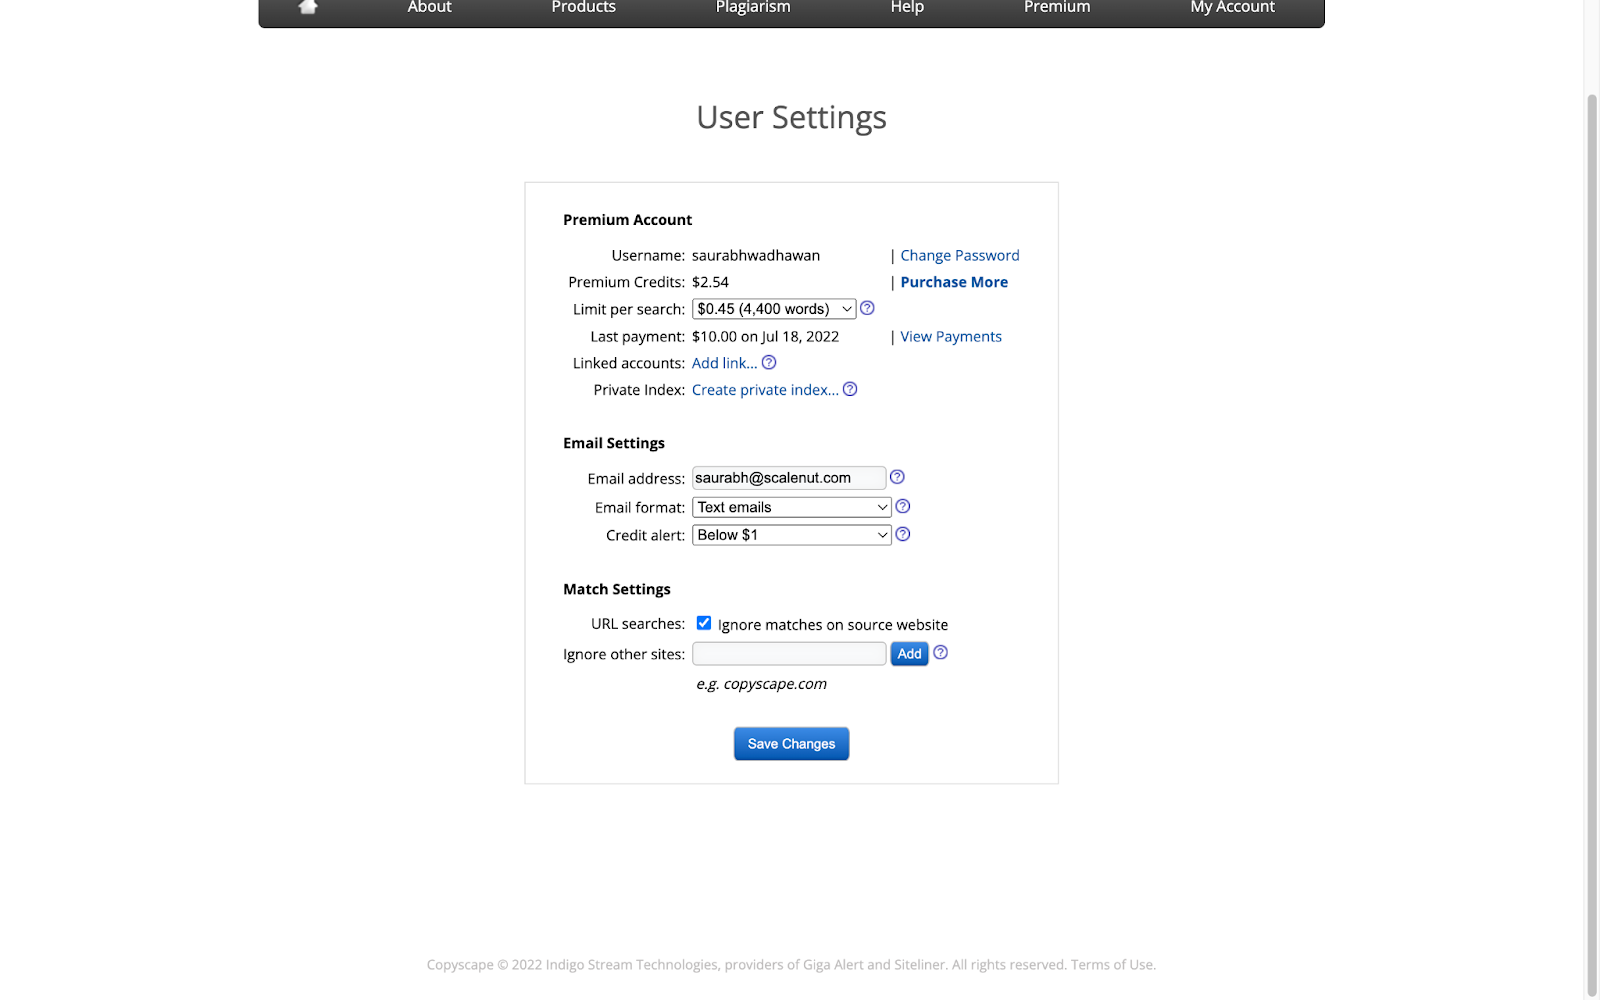Open the Purchase More link
The image size is (1600, 1000).
point(954,282)
